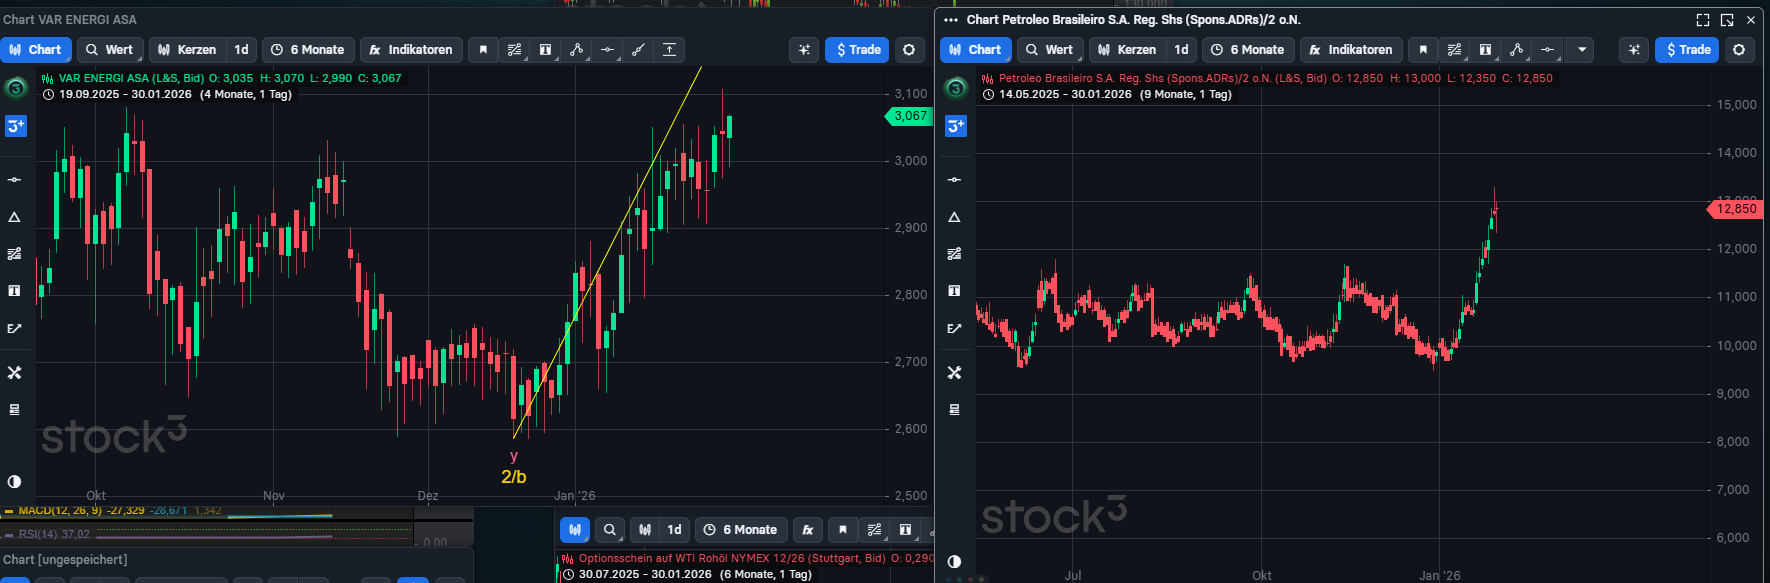1770x583 pixels.
Task: Select the text tool in VAR ENERGI toolbar
Action: pos(545,50)
